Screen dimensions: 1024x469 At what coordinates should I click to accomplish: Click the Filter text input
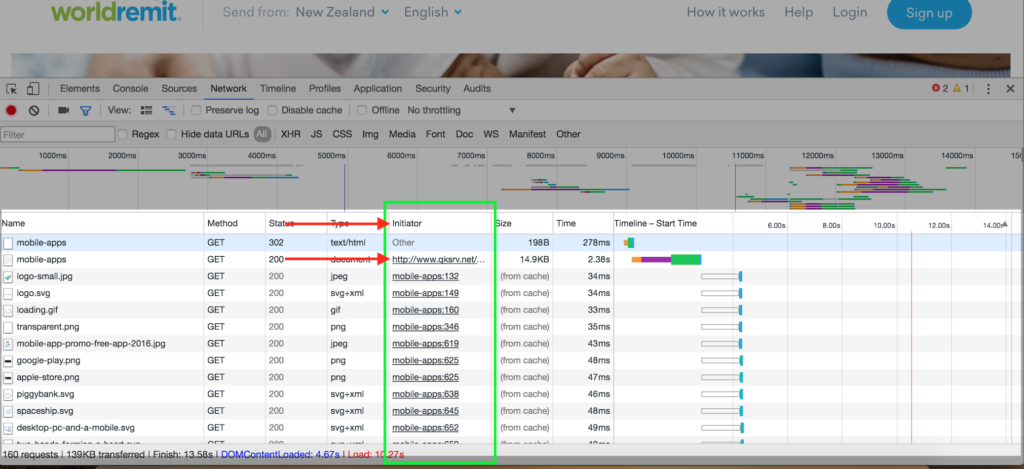[x=57, y=135]
